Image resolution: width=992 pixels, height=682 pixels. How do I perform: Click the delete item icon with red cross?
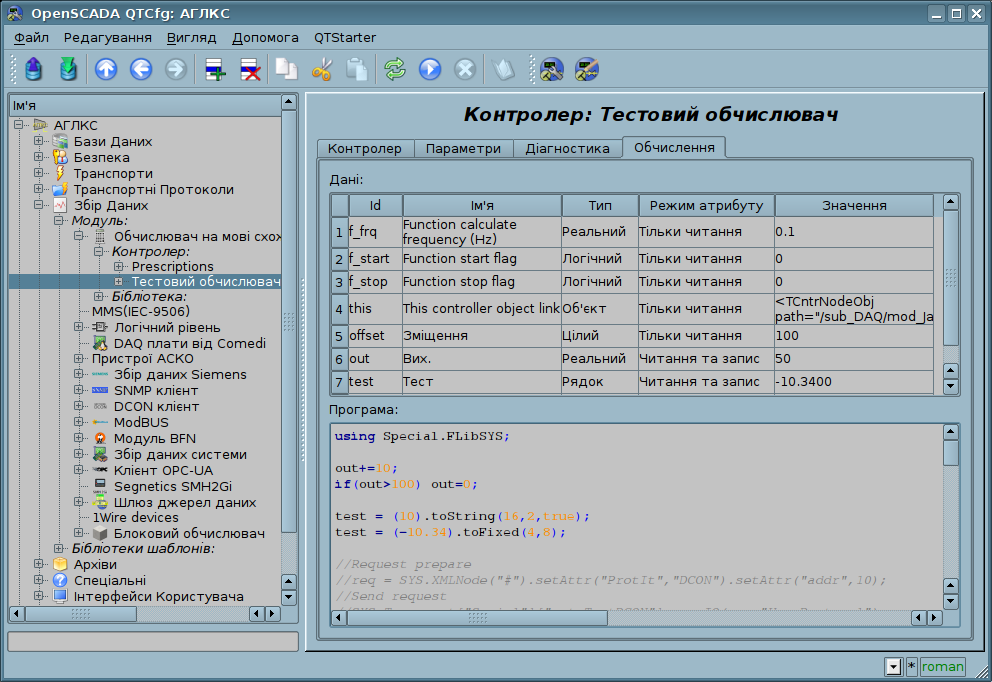[x=250, y=69]
